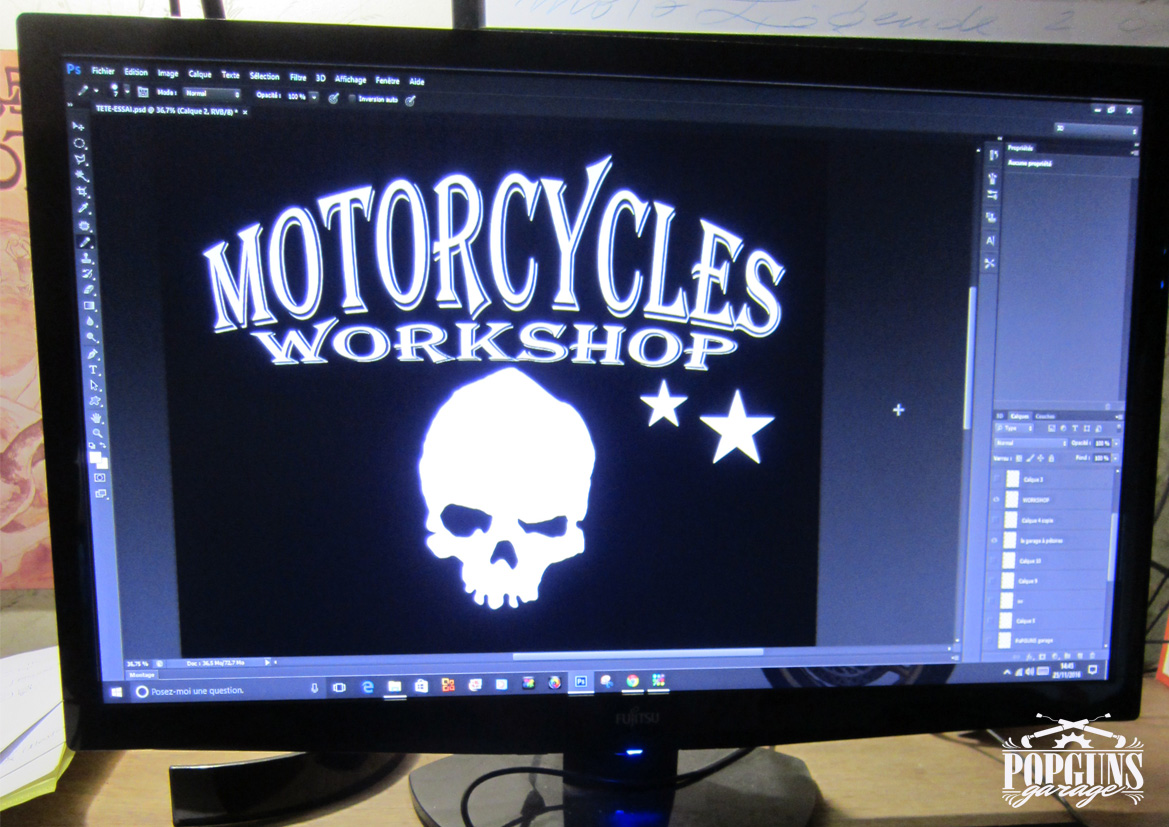The height and width of the screenshot is (827, 1169).
Task: Open the brush panel toggle icon
Action: (143, 92)
